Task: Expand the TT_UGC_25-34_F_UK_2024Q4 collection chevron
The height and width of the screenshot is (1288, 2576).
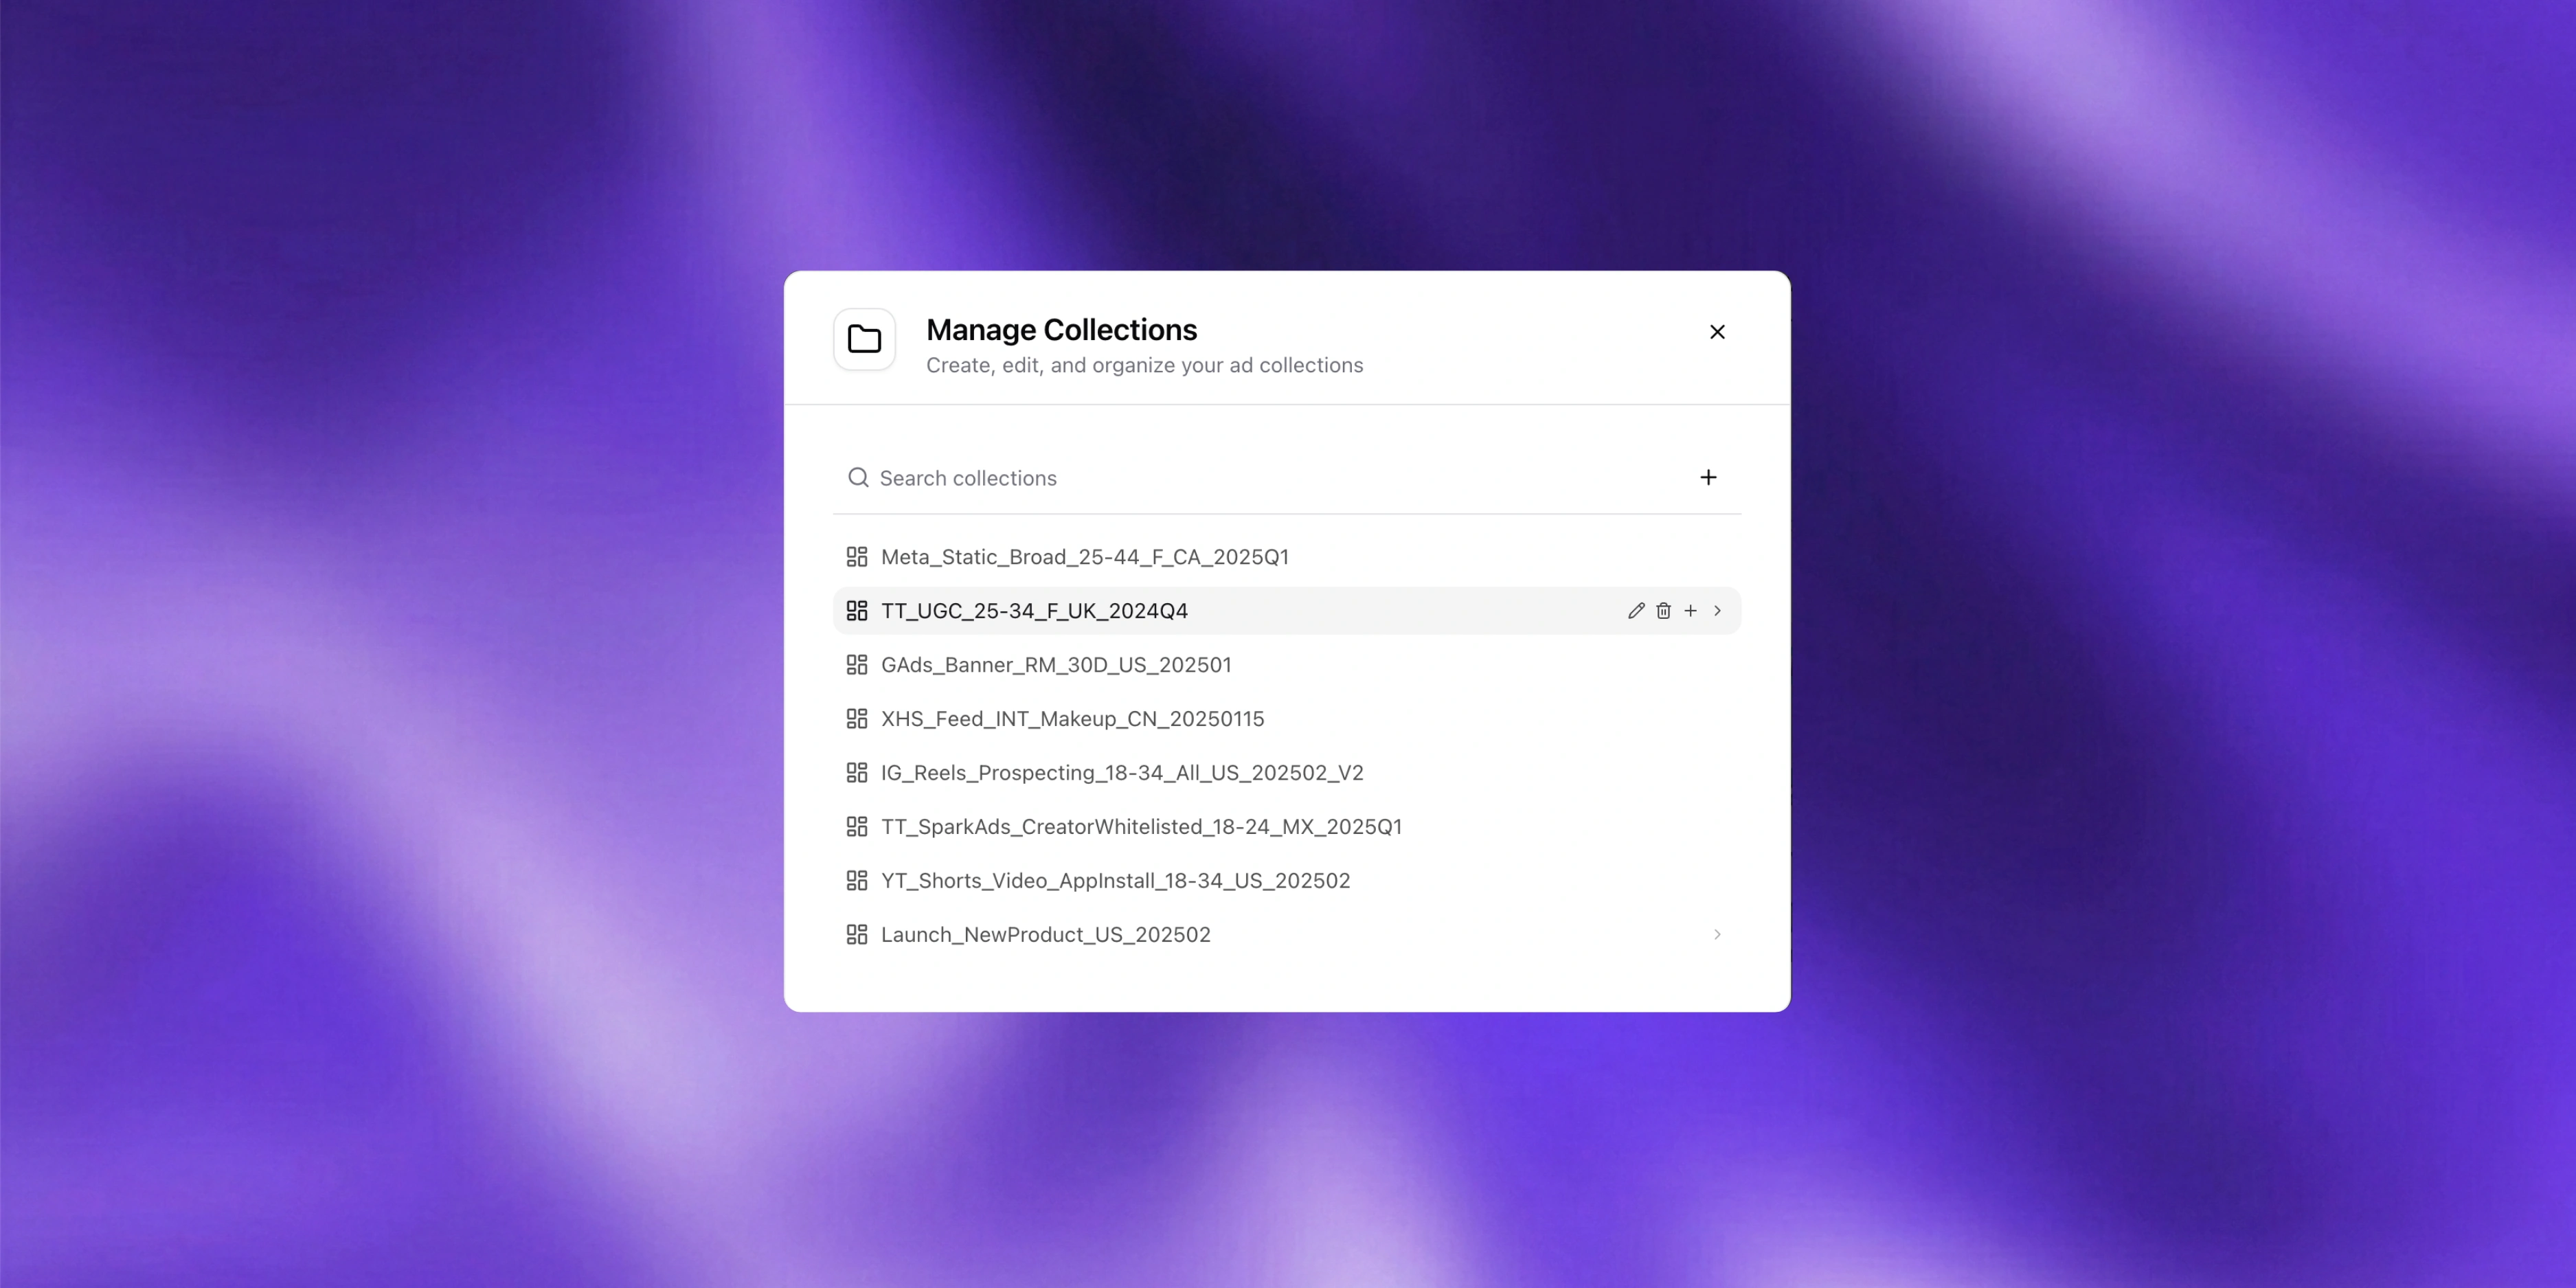Action: tap(1717, 610)
